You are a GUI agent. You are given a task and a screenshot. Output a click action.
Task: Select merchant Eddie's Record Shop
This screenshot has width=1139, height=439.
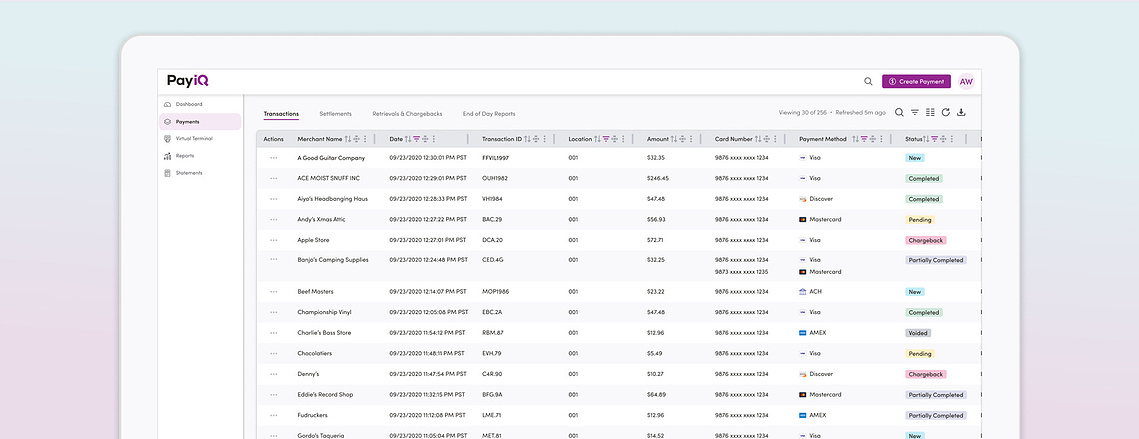(x=325, y=395)
